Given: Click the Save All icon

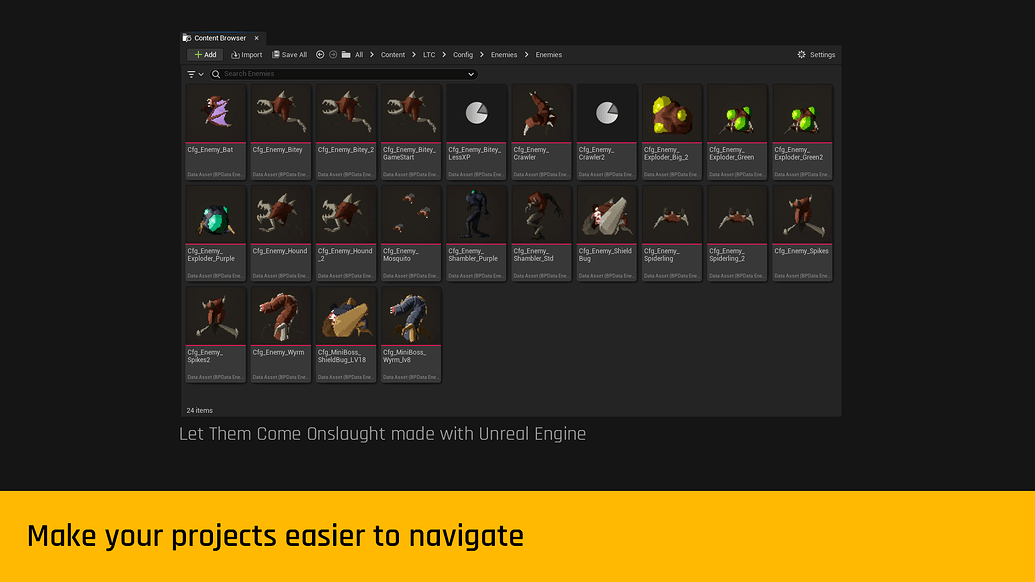Looking at the screenshot, I should coord(276,55).
